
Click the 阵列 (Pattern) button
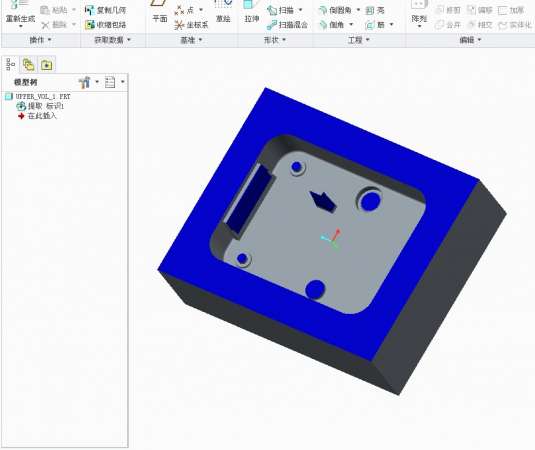point(419,14)
